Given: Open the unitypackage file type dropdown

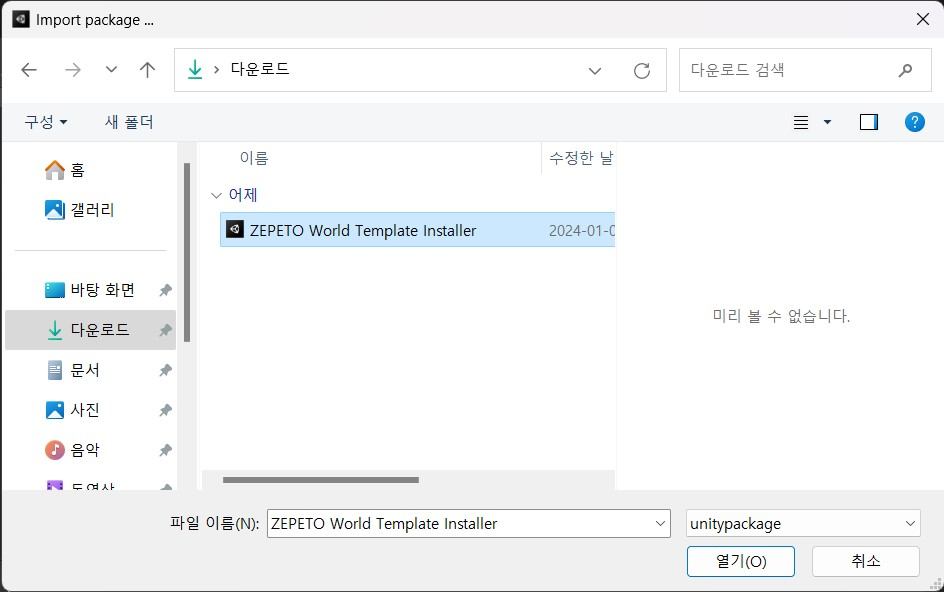Looking at the screenshot, I should point(803,524).
